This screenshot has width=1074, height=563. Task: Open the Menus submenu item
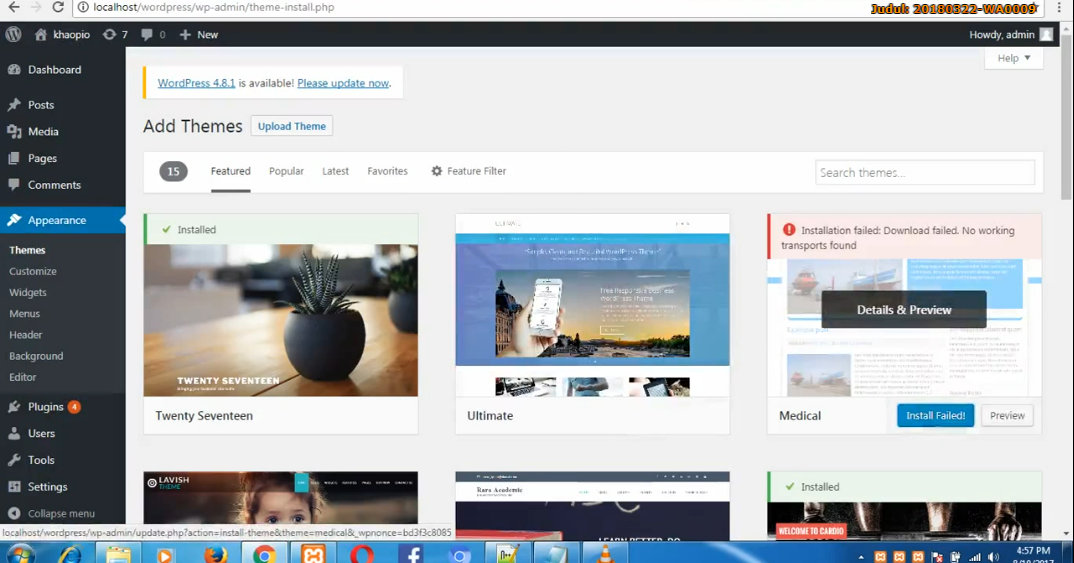[x=25, y=314]
